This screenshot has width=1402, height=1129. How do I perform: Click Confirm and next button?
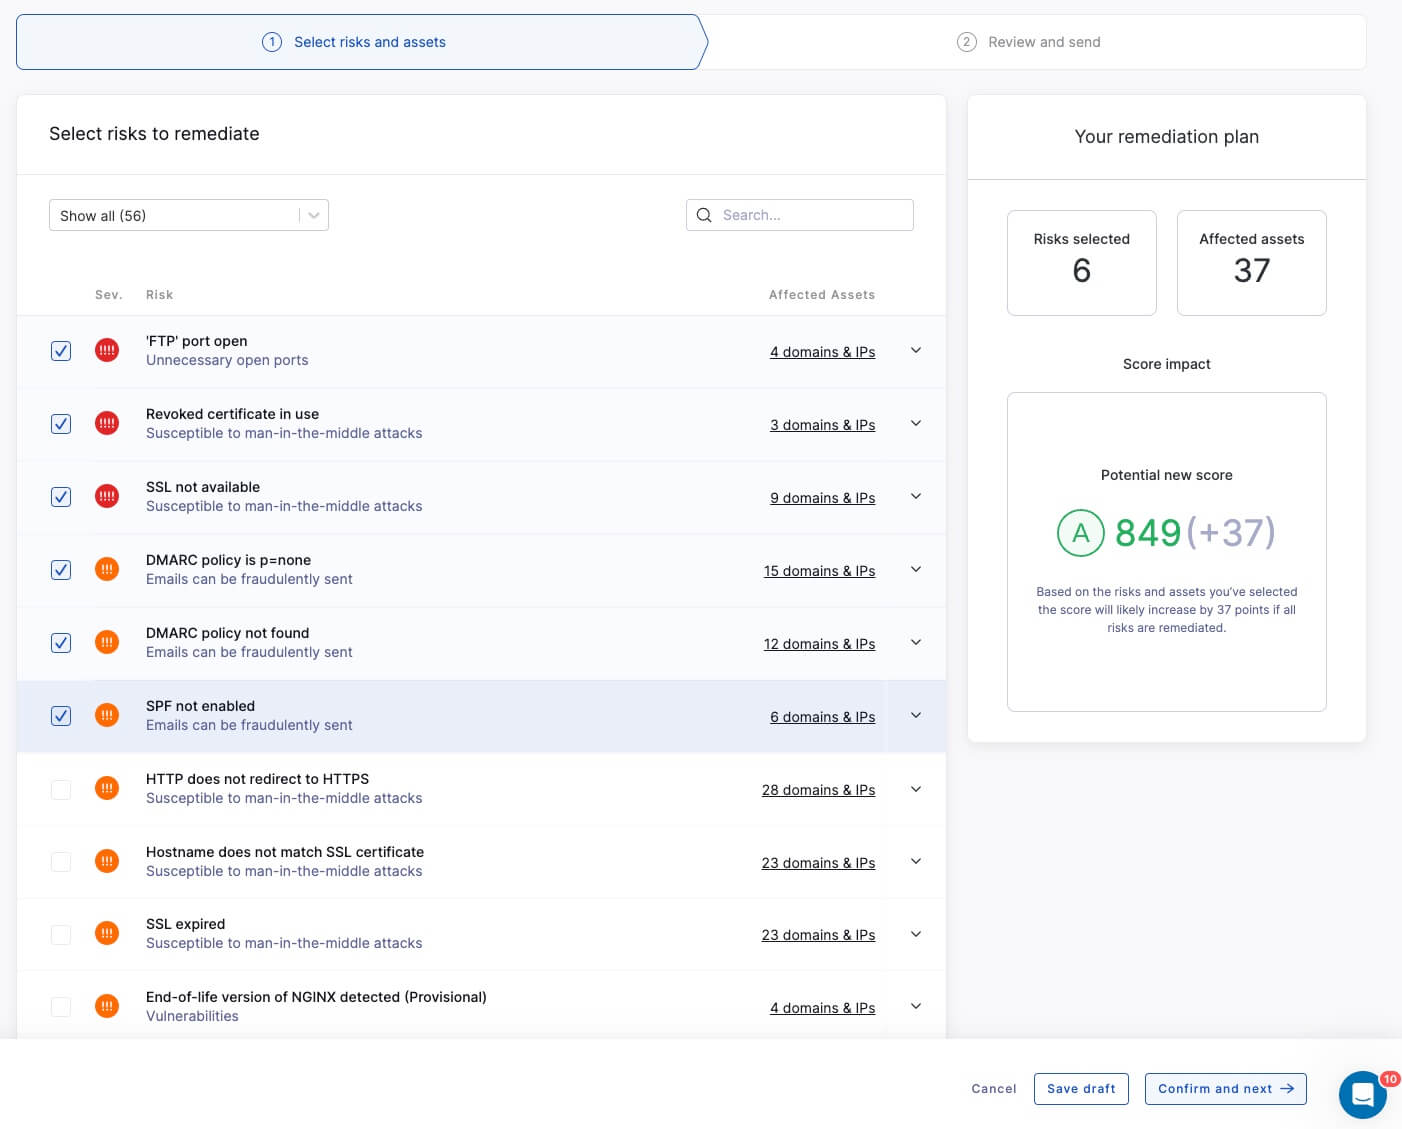click(x=1226, y=1089)
